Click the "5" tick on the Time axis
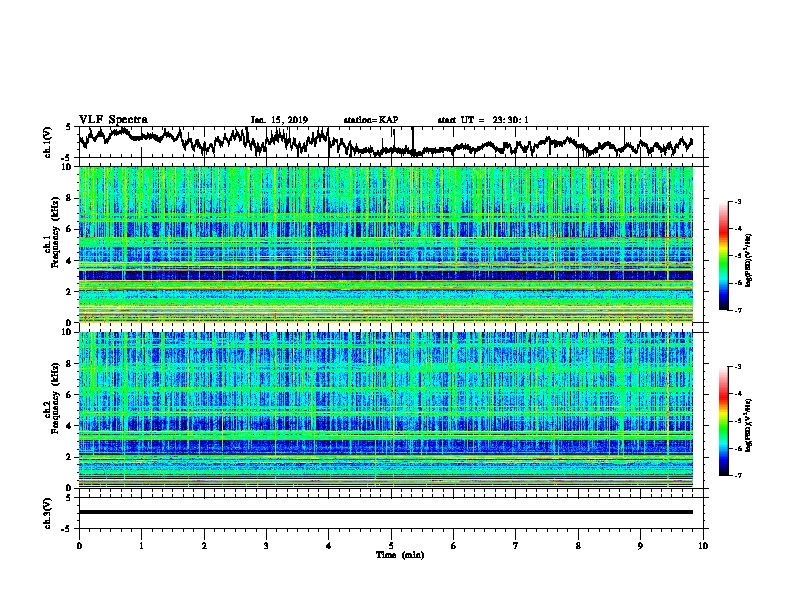Image resolution: width=792 pixels, height=612 pixels. coord(391,546)
